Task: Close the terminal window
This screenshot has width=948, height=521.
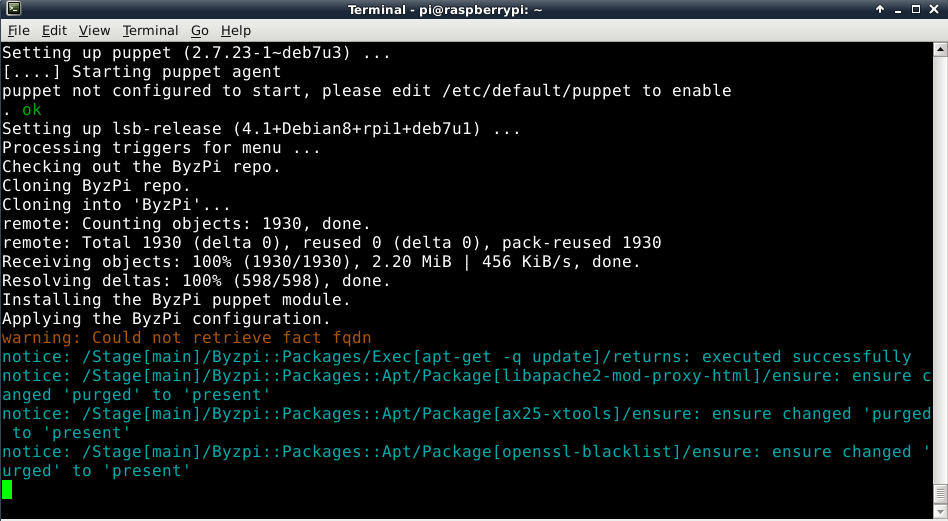Action: pos(934,9)
